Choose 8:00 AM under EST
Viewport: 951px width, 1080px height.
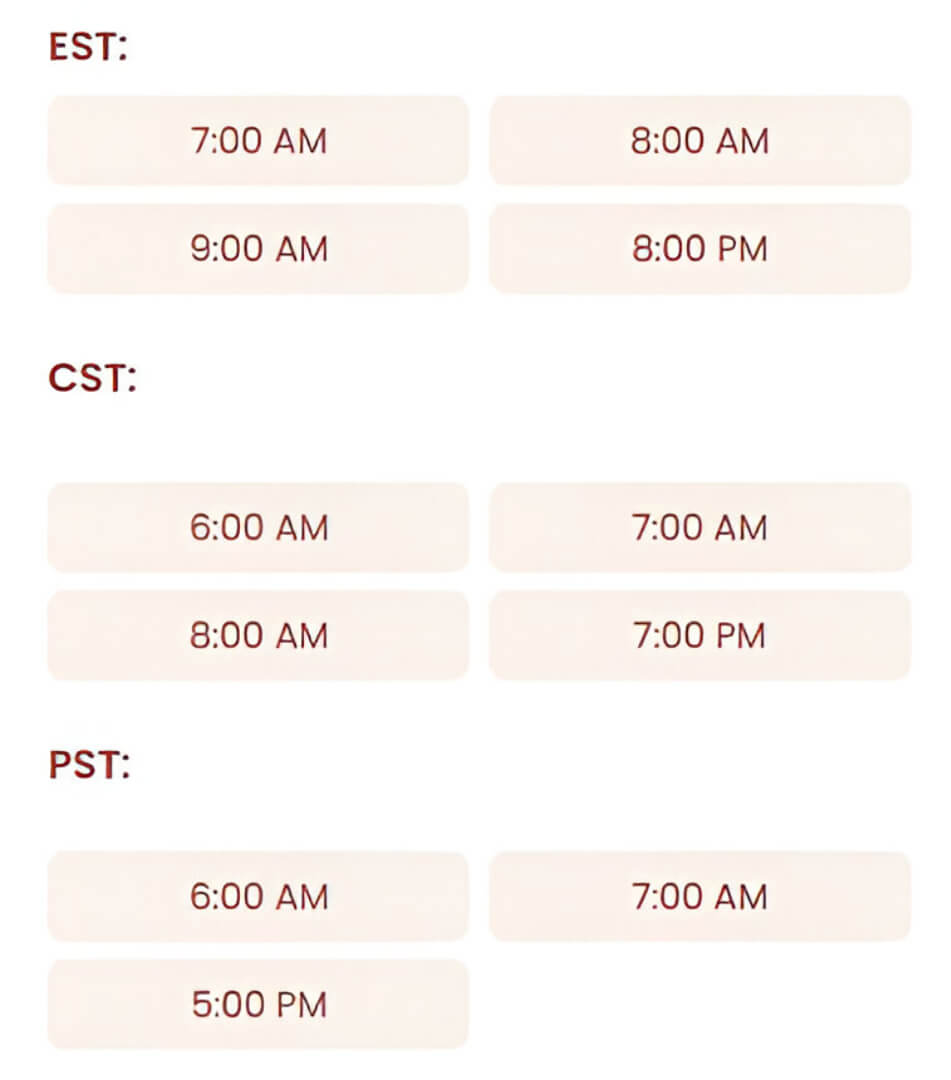point(700,141)
